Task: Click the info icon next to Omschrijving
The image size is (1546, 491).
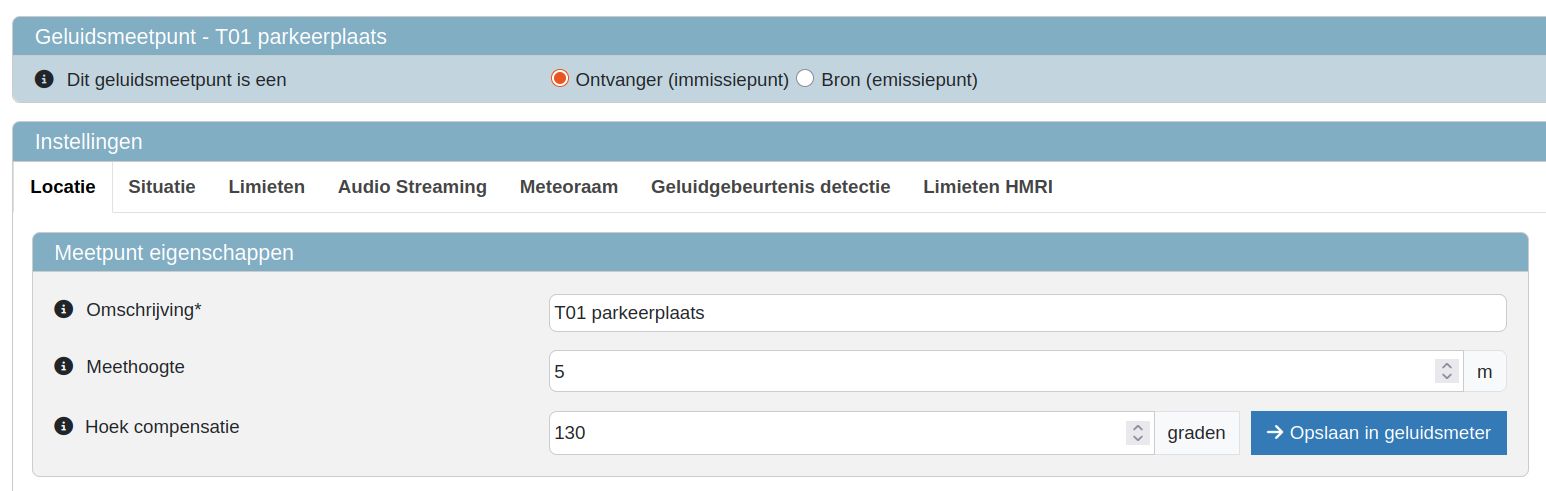Action: 64,310
